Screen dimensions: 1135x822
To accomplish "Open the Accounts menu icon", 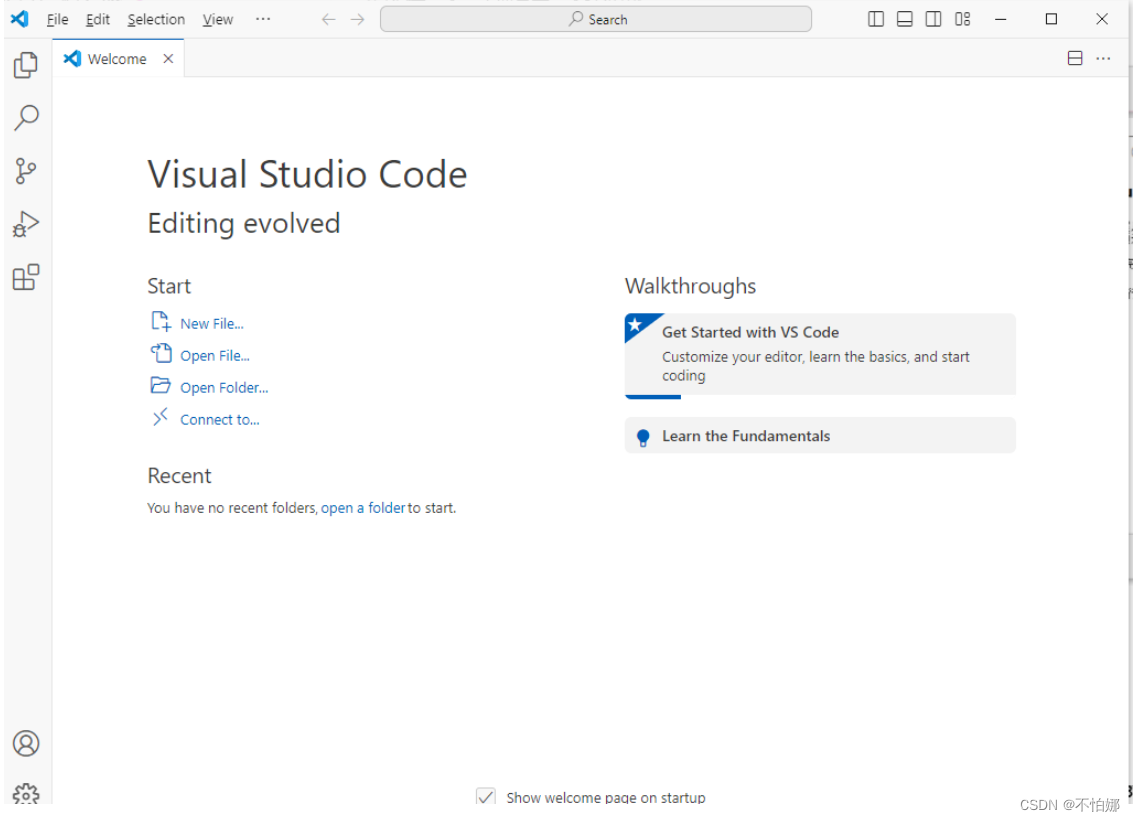I will (x=26, y=743).
